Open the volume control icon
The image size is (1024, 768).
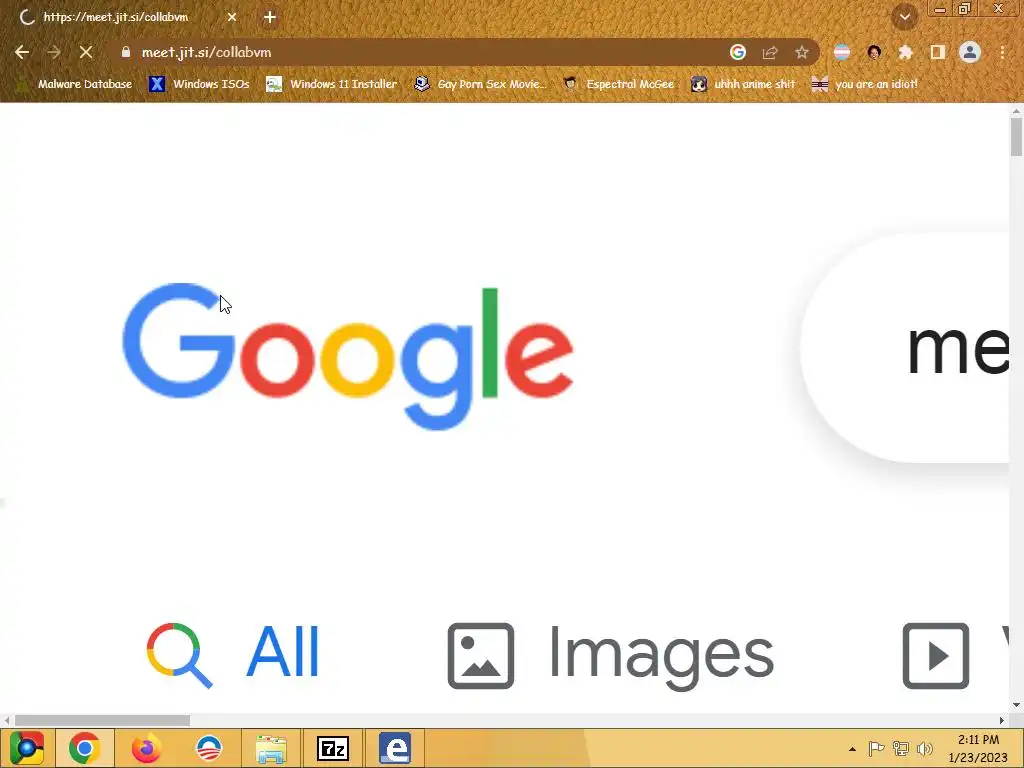(x=925, y=748)
